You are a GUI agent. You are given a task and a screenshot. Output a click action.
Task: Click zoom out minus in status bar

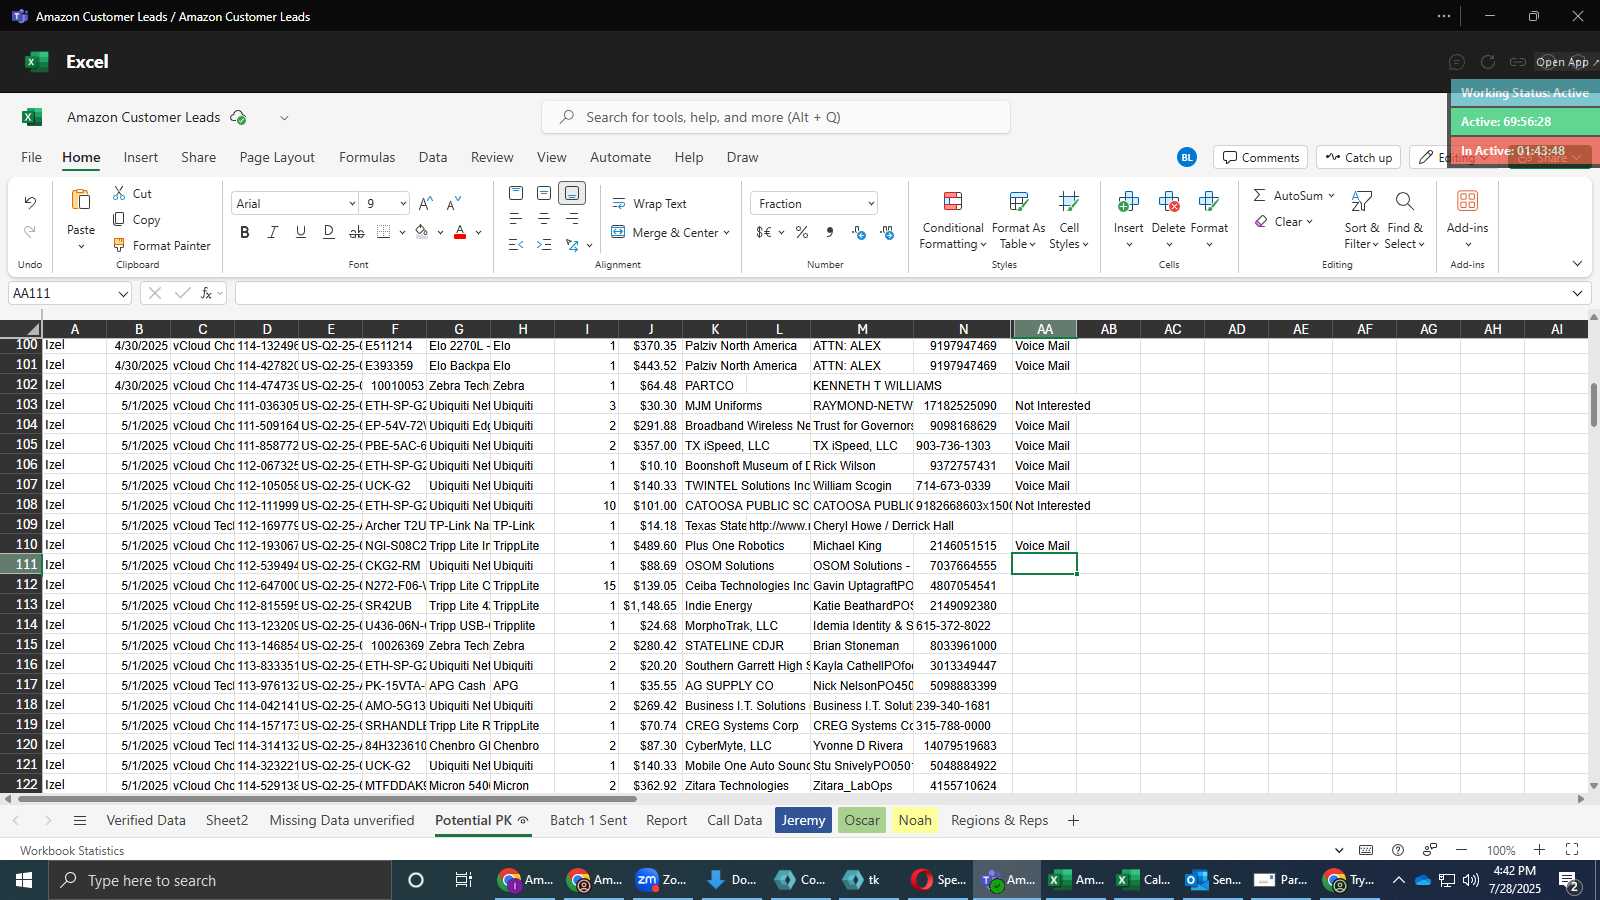1461,850
